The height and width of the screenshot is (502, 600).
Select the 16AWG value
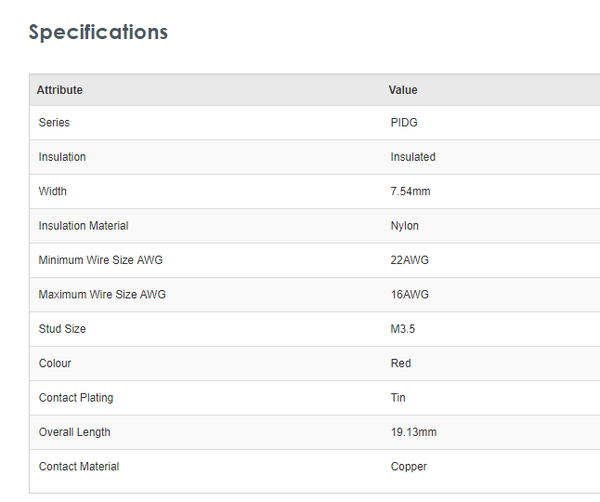click(x=409, y=295)
